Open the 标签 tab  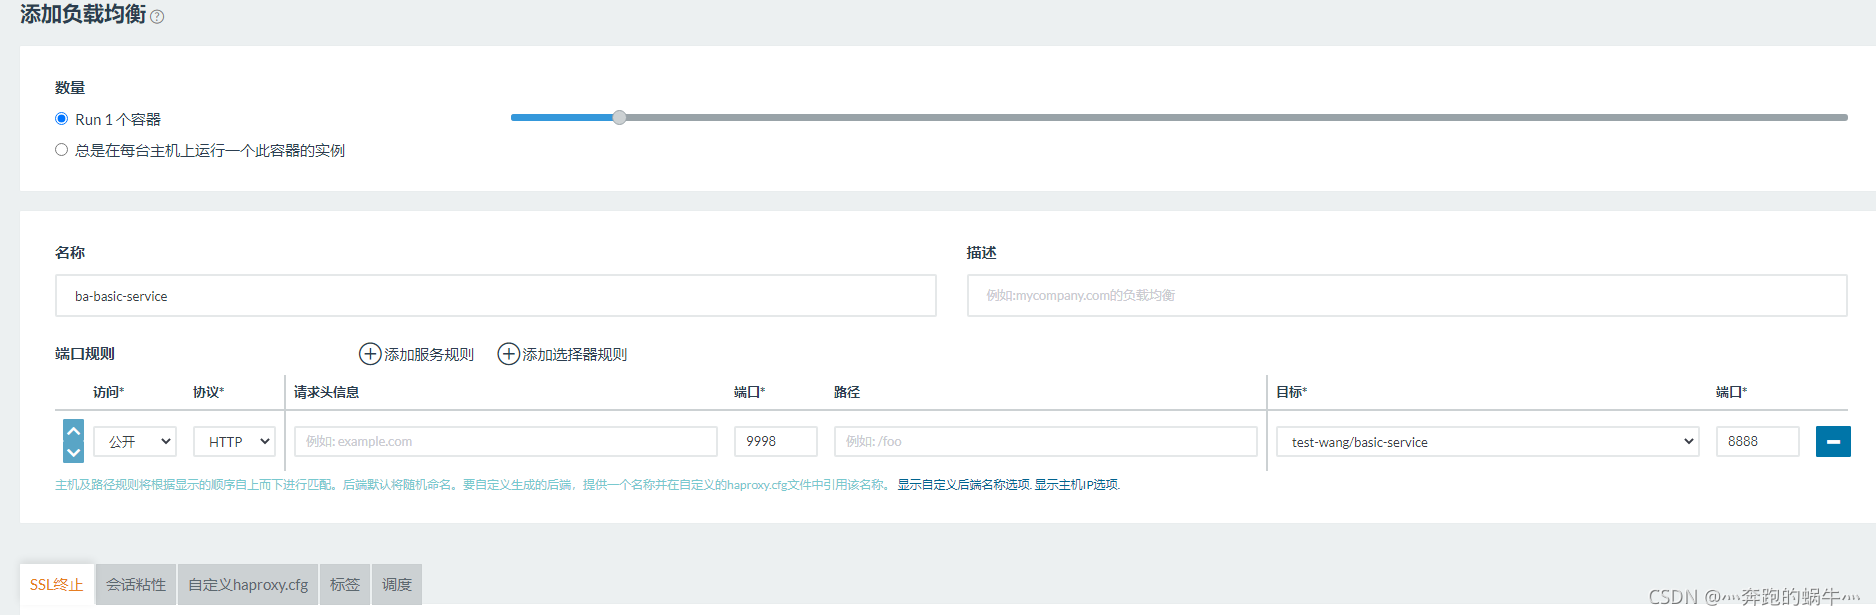345,584
